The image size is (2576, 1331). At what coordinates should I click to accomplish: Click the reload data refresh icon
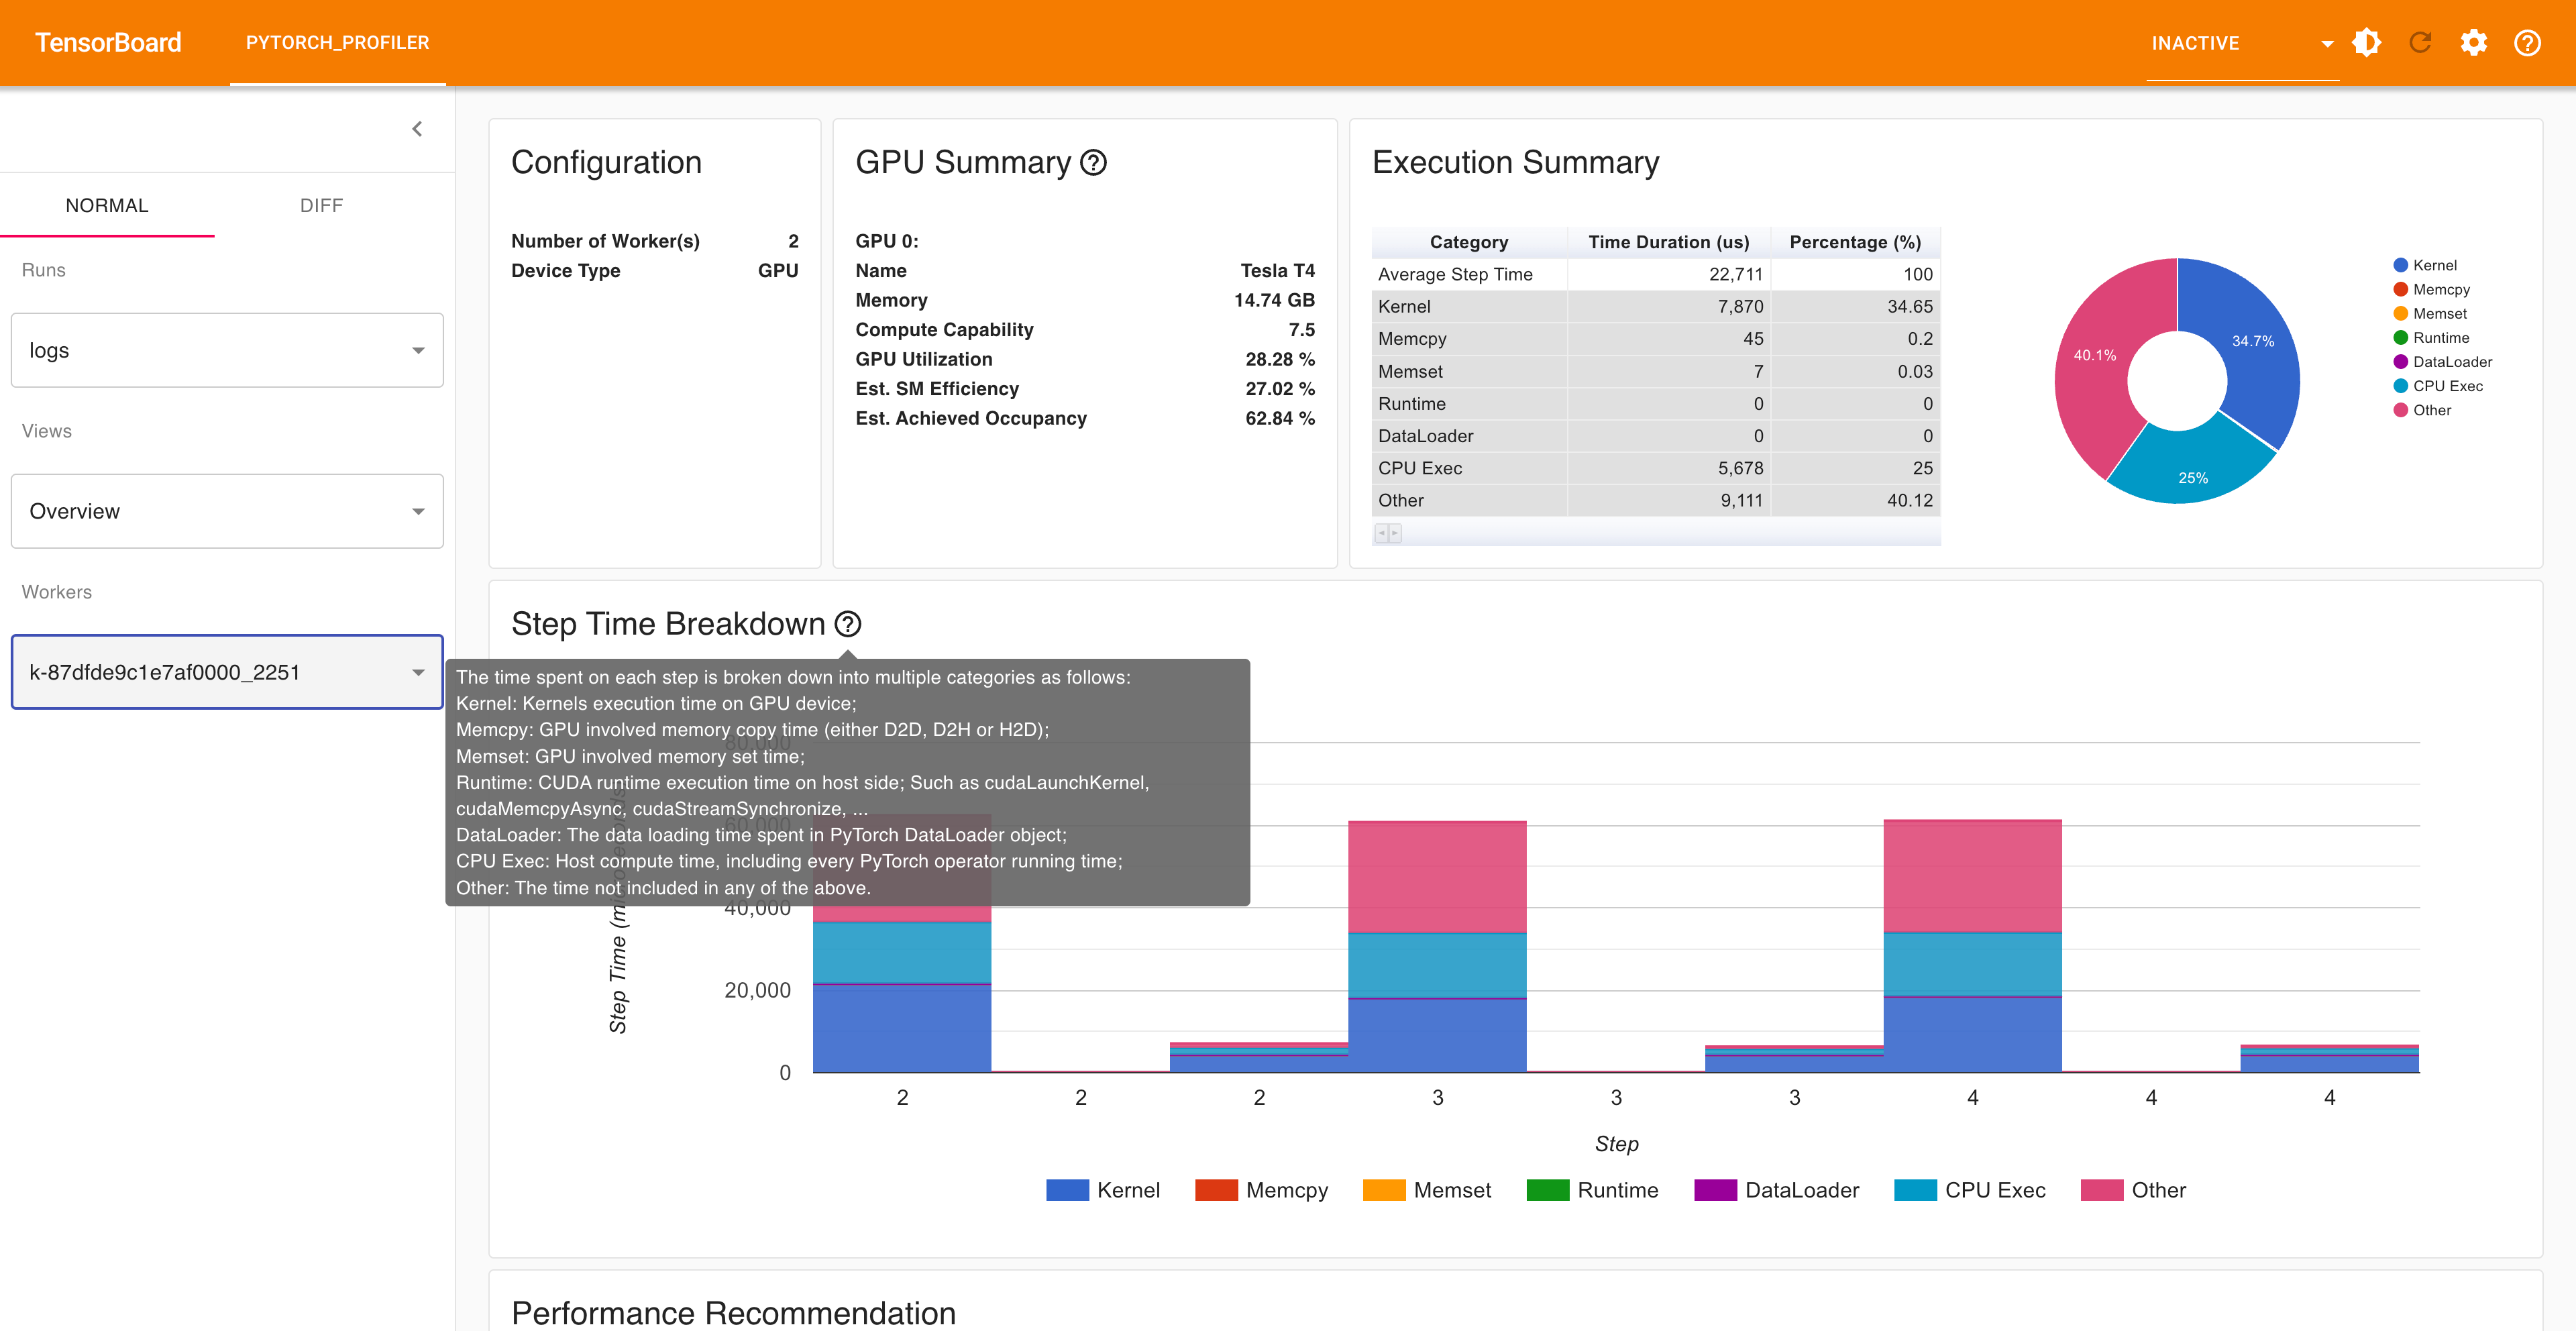pos(2420,43)
